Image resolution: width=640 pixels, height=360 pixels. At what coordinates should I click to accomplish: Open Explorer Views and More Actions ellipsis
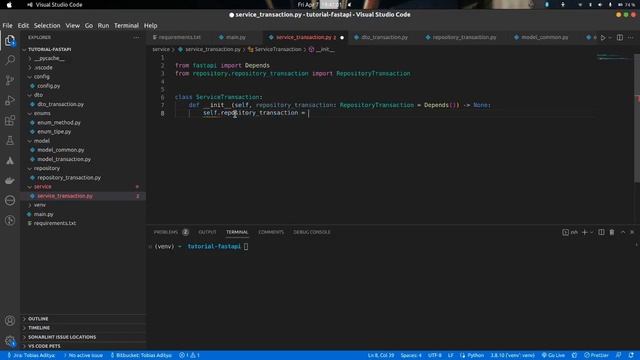pos(136,38)
